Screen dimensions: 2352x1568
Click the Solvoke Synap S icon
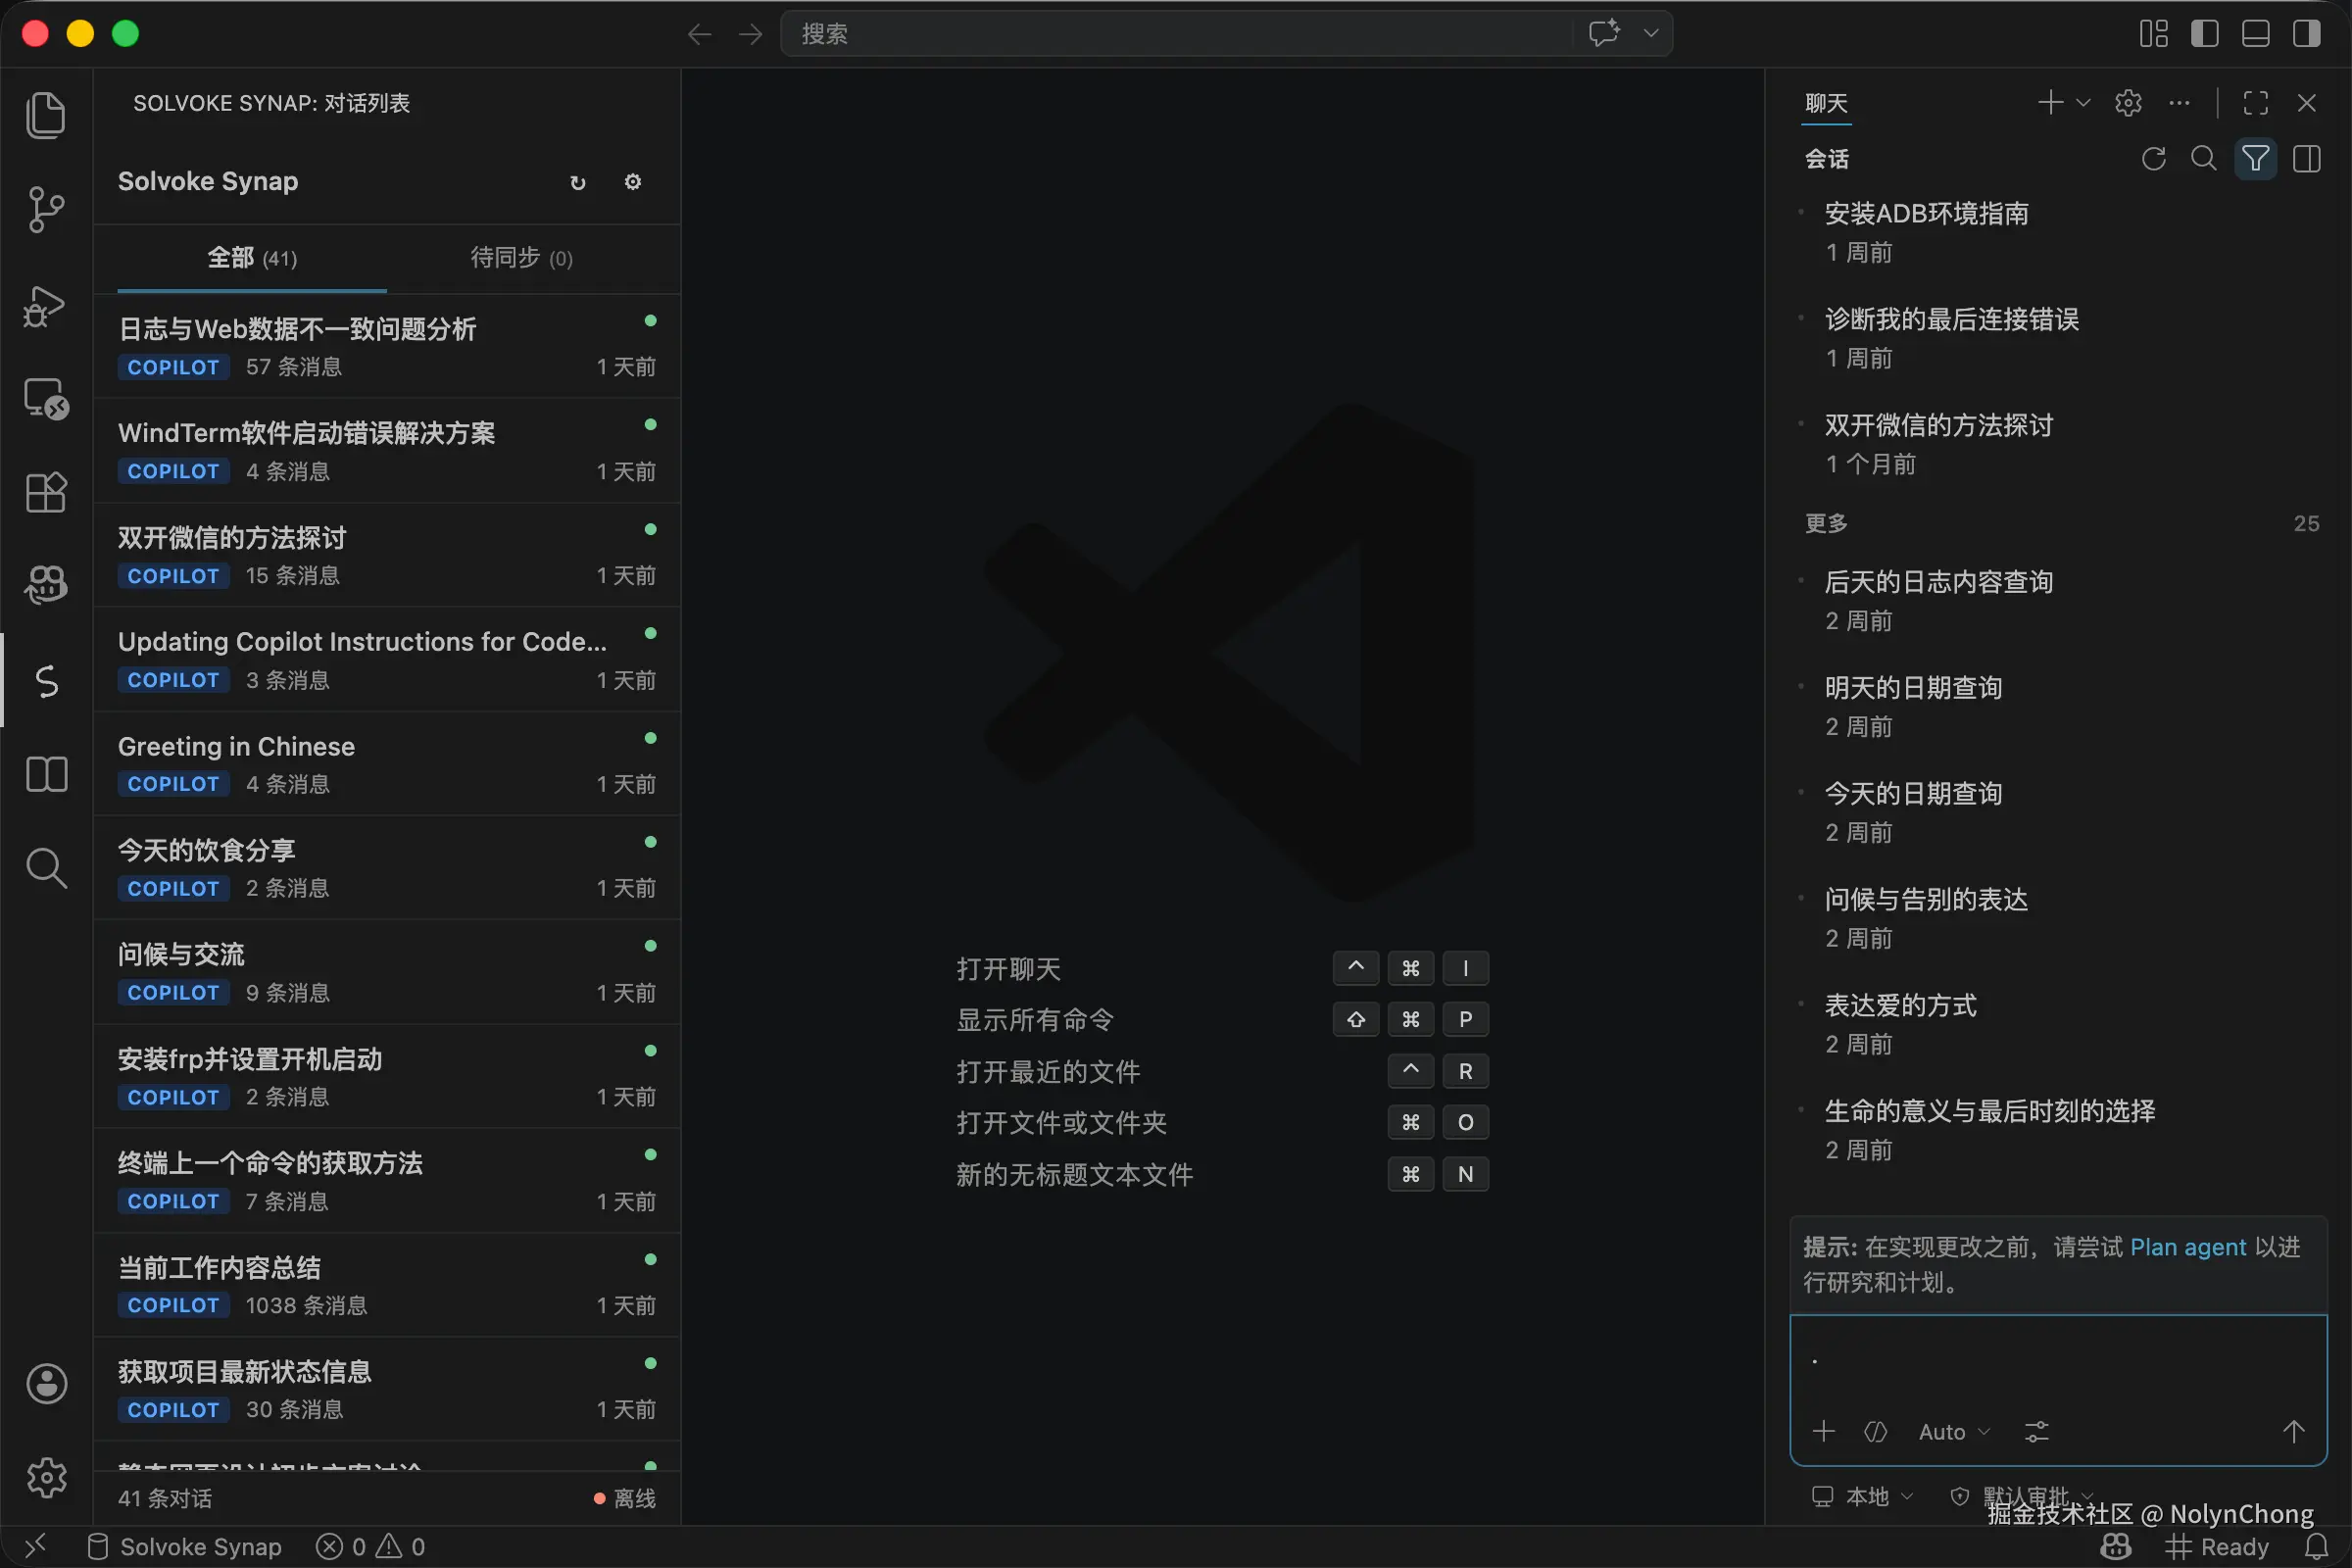click(x=45, y=681)
